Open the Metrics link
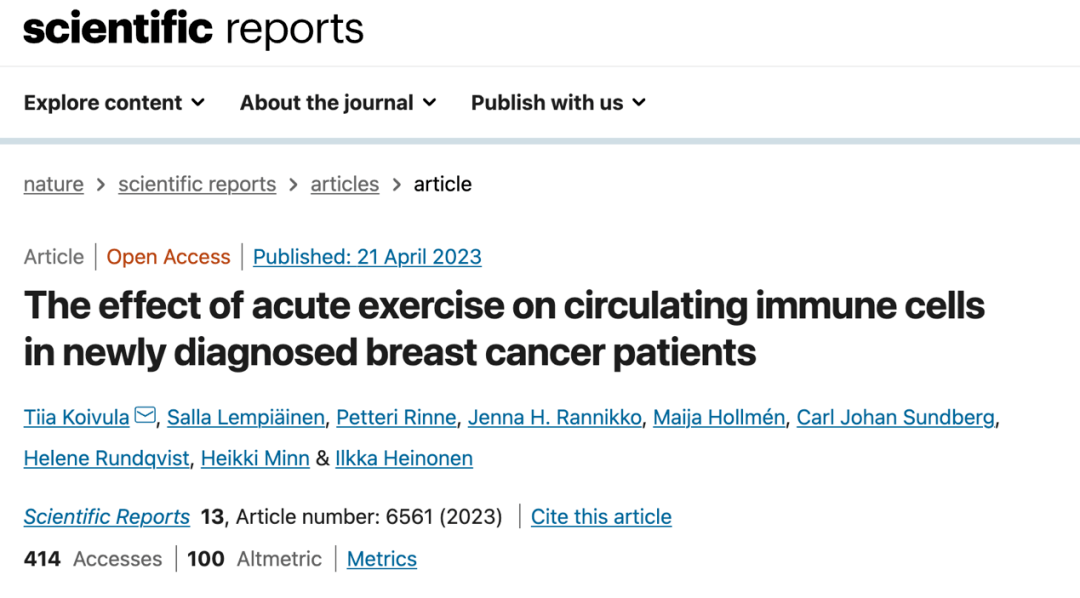 point(382,559)
